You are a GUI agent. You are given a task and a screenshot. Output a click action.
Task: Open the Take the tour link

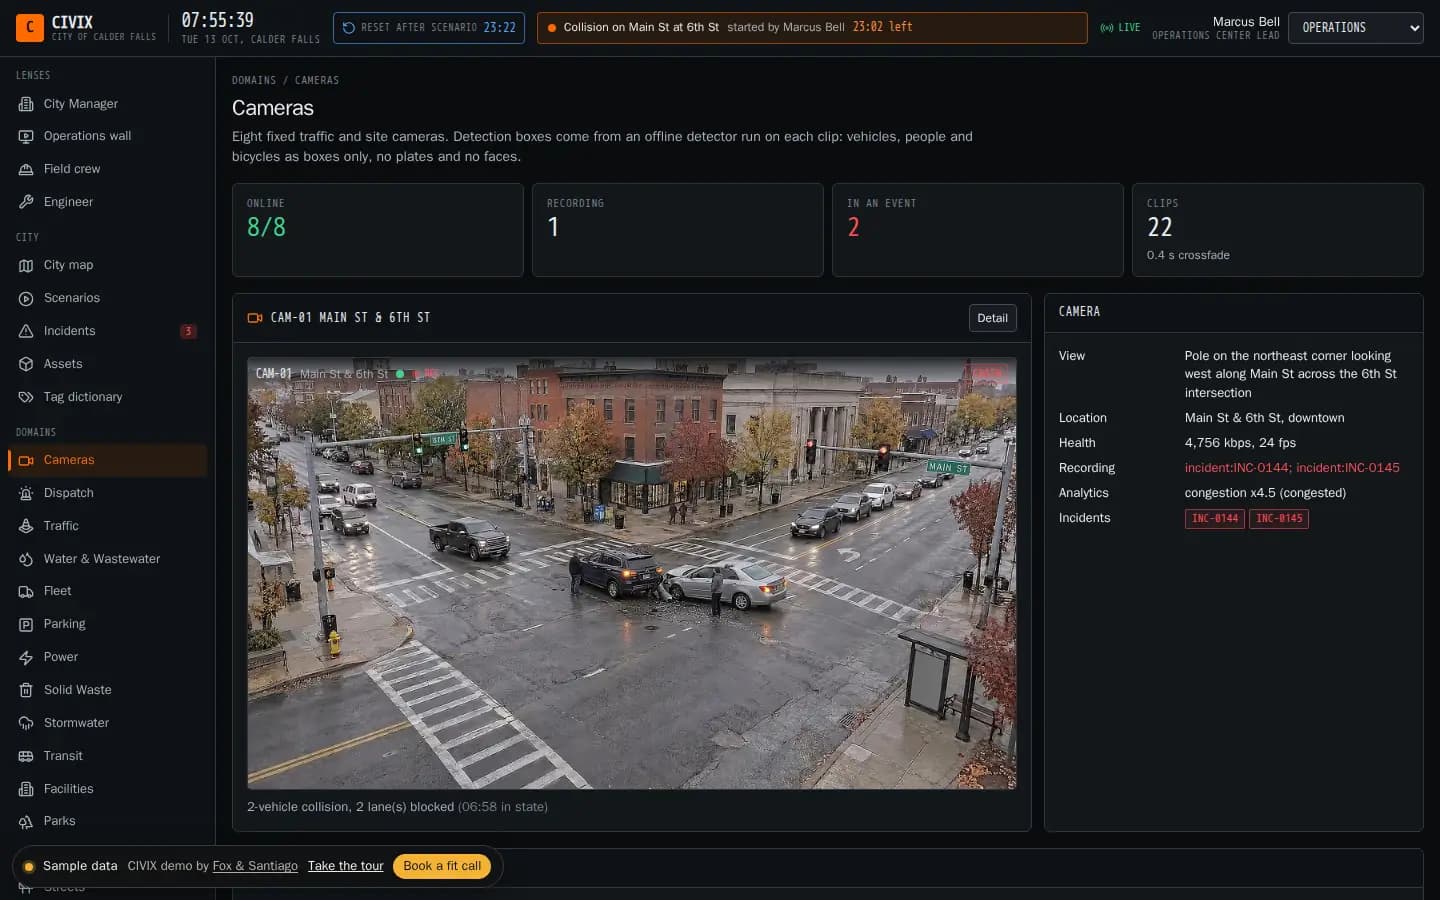[x=345, y=866]
